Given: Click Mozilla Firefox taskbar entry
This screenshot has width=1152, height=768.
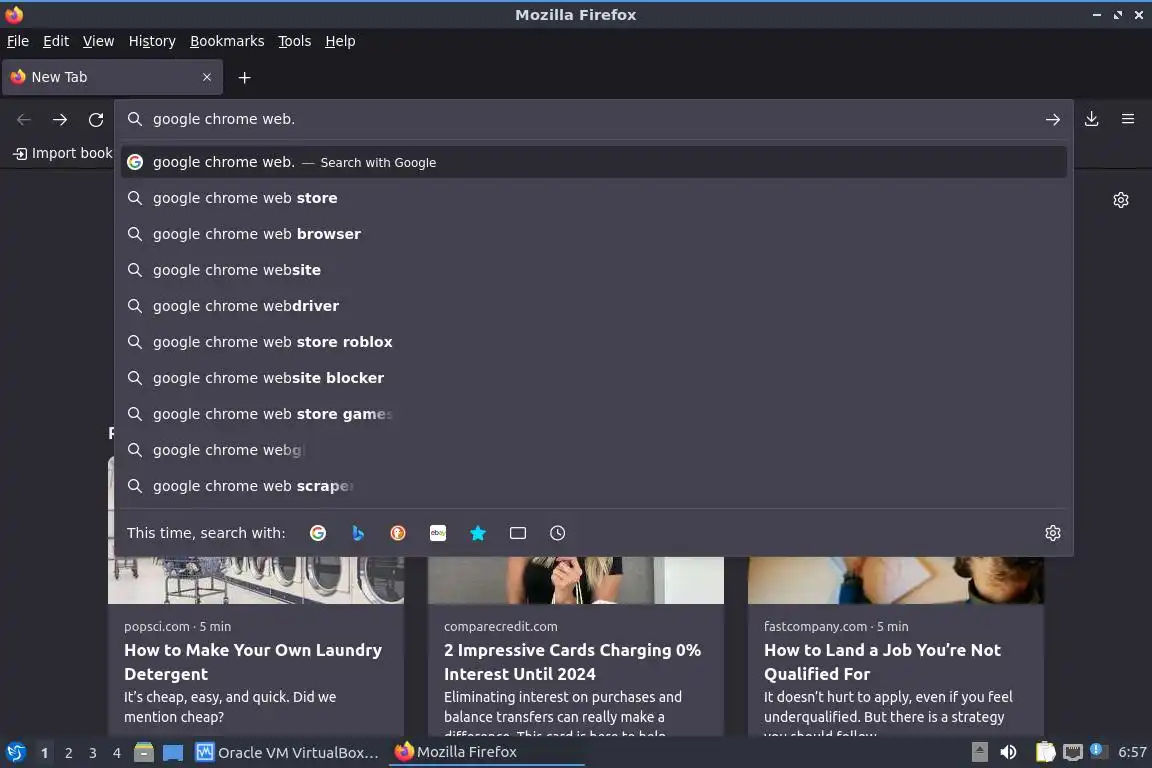Looking at the screenshot, I should pyautogui.click(x=486, y=752).
